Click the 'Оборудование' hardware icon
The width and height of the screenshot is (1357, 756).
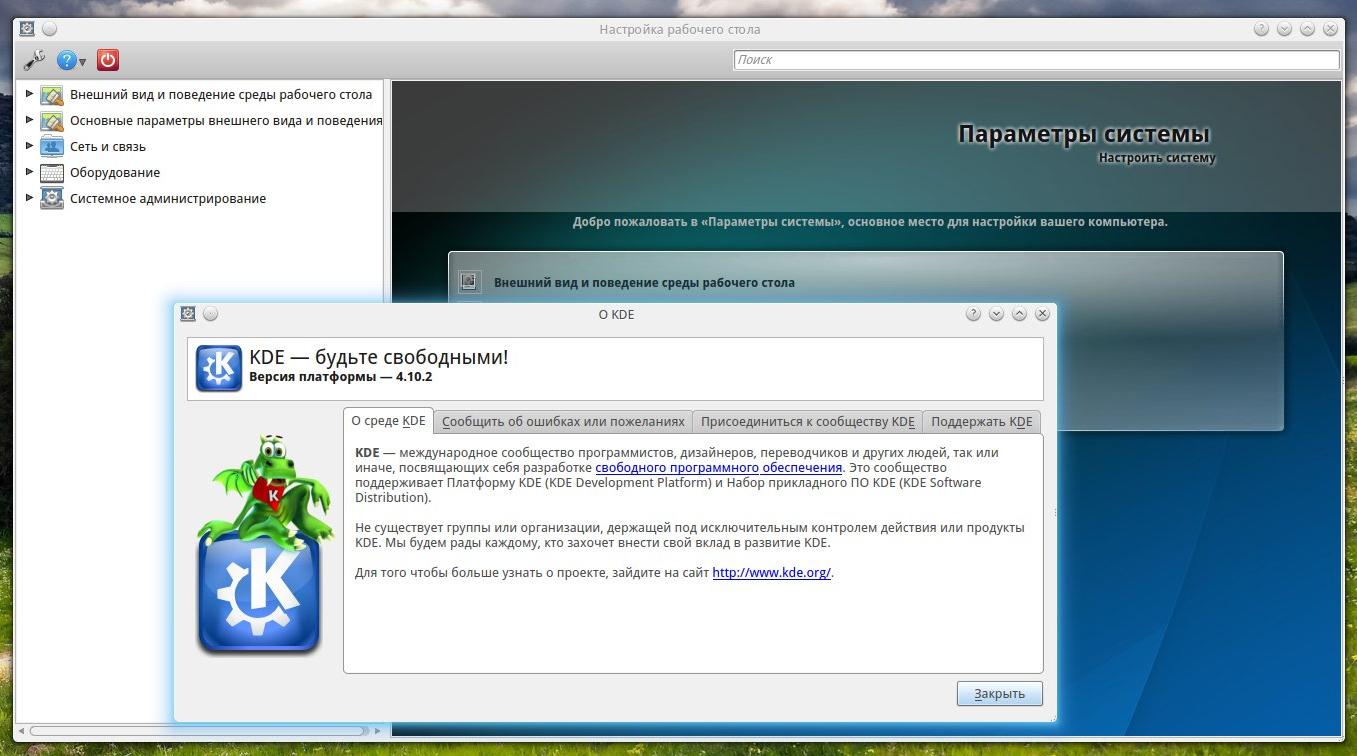[52, 173]
